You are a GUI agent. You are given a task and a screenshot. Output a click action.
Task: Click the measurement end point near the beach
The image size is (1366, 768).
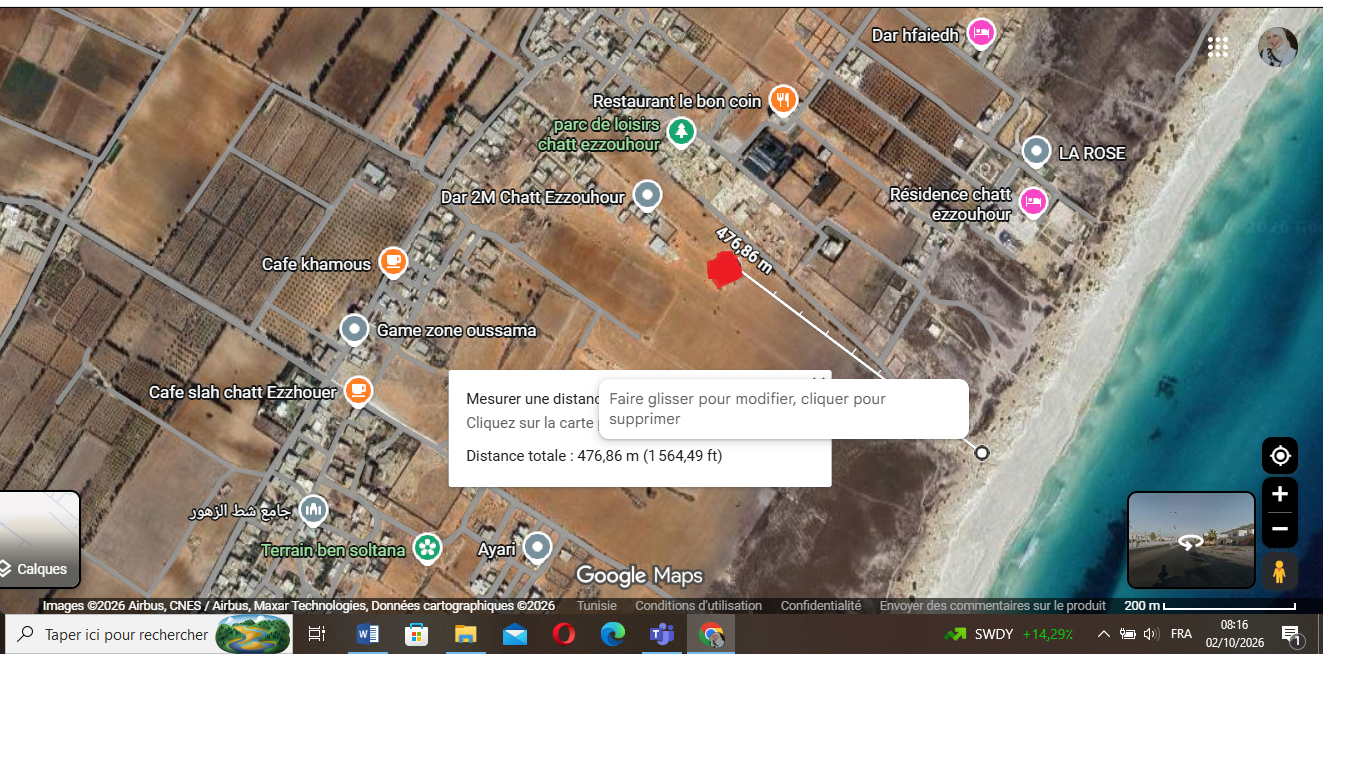(982, 453)
